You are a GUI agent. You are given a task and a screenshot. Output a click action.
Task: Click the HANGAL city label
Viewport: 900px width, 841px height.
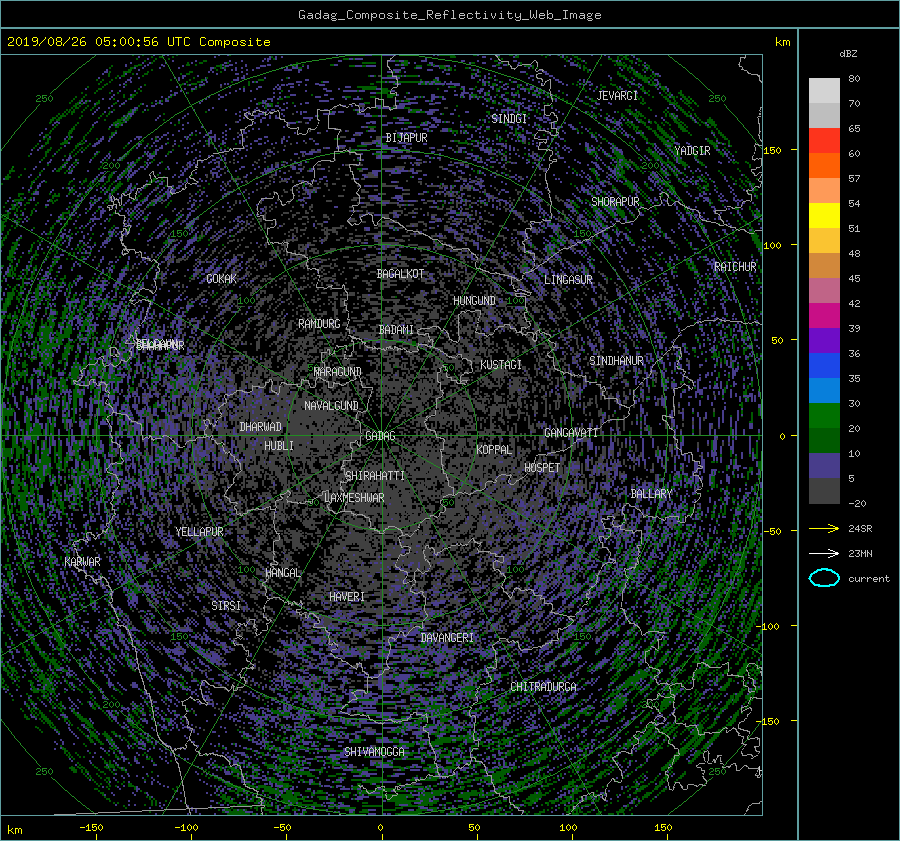click(283, 573)
